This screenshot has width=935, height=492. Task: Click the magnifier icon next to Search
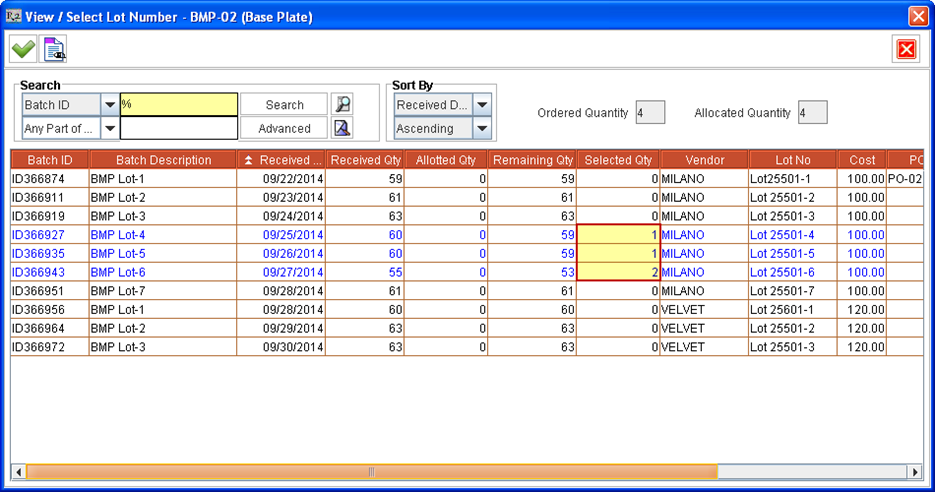point(342,105)
